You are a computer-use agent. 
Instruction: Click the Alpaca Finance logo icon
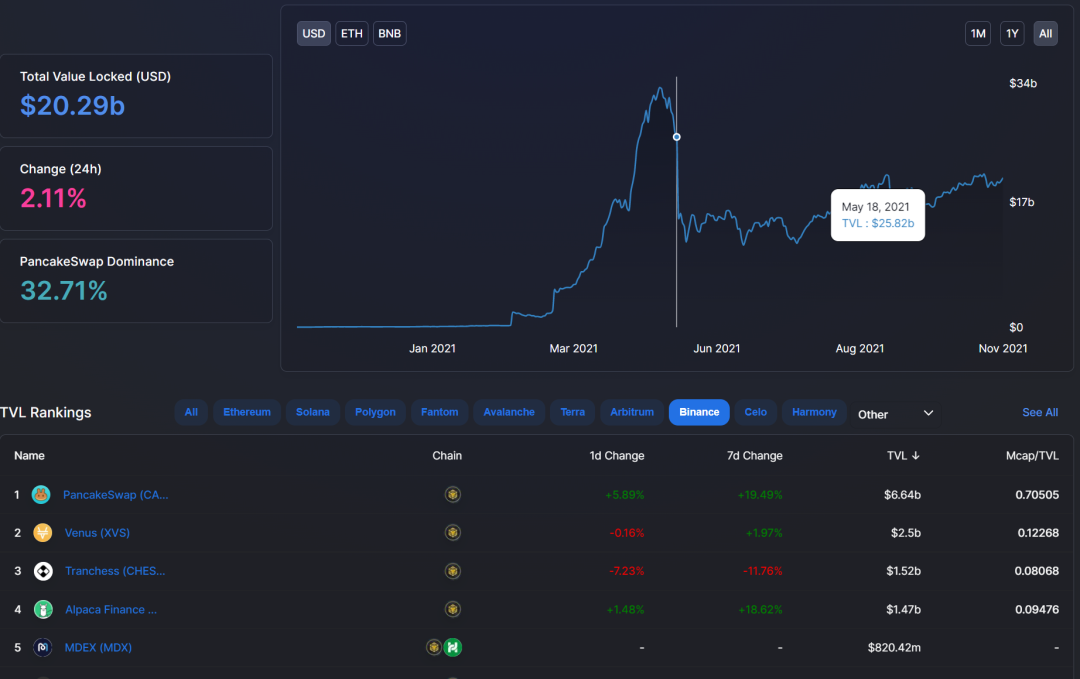point(43,609)
